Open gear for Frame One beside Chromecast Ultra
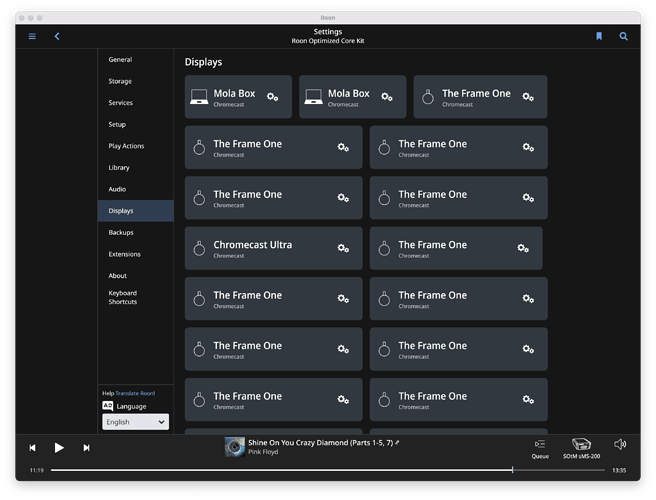The width and height of the screenshot is (656, 500). coord(523,248)
